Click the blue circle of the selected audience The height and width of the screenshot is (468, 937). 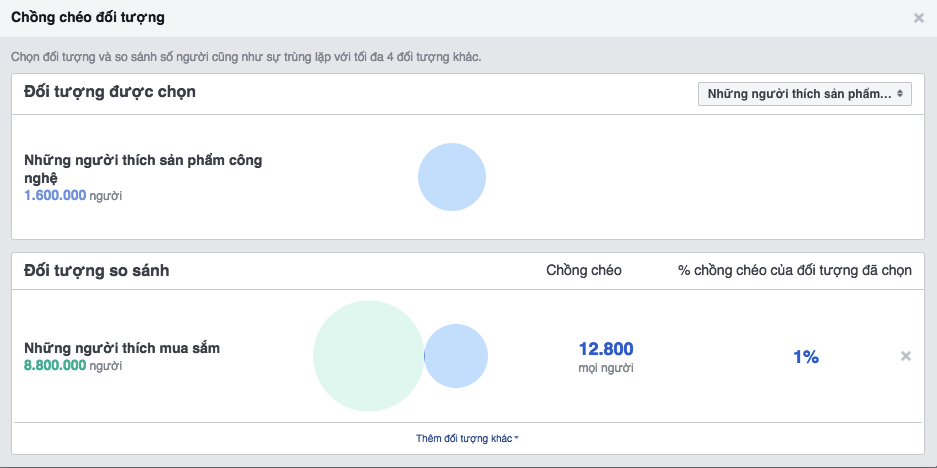(452, 177)
